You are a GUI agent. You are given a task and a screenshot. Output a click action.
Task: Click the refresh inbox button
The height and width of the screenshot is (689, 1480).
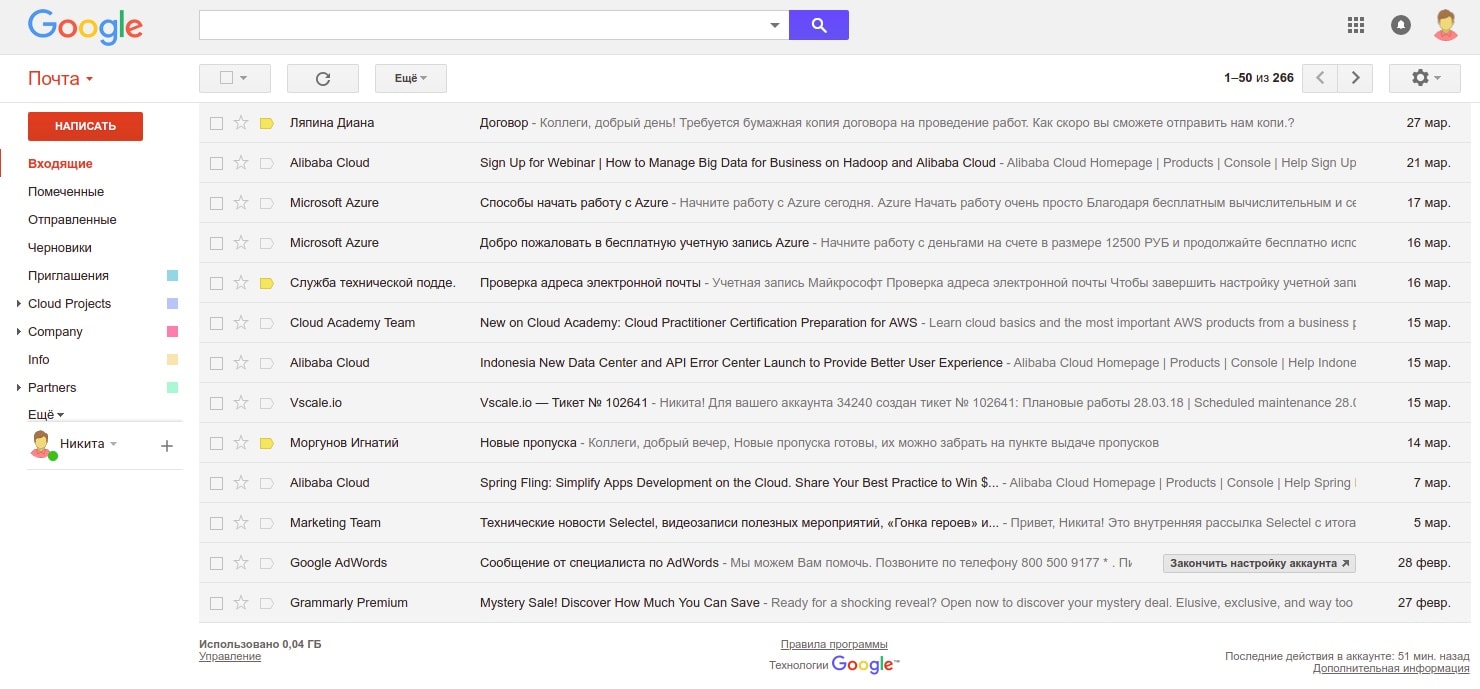322,78
